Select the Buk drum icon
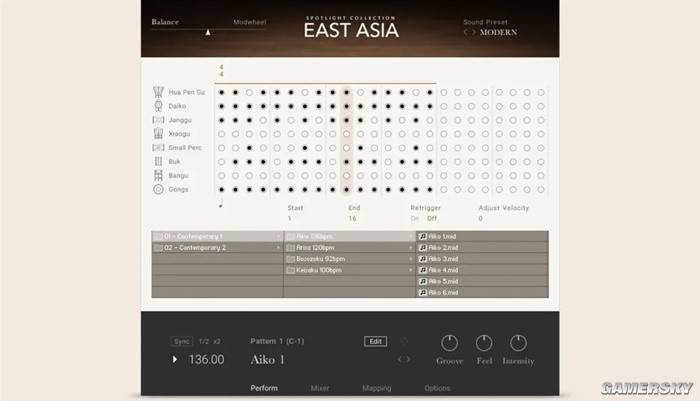This screenshot has width=700, height=401. pos(158,161)
